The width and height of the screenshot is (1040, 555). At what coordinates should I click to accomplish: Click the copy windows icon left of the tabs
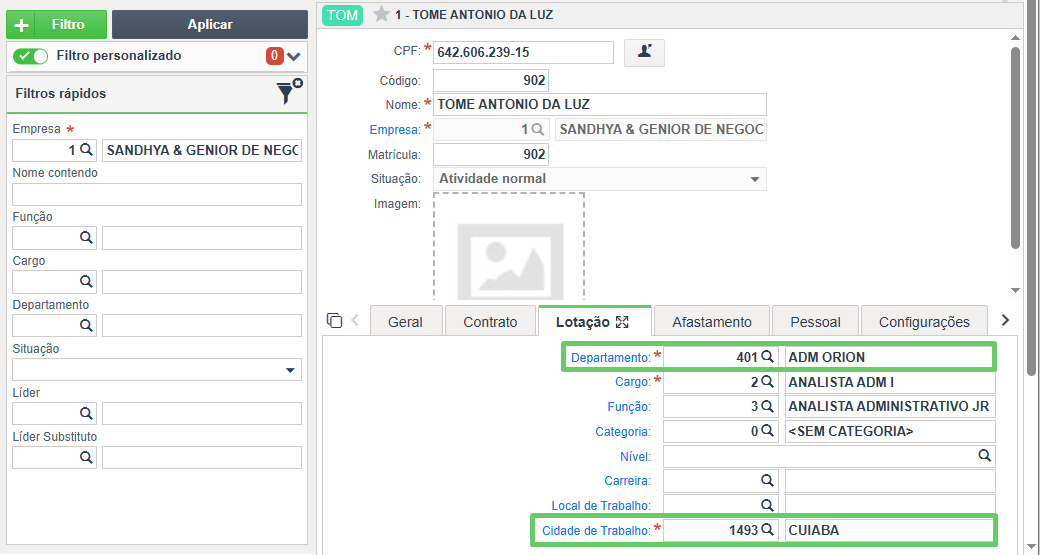pos(334,320)
